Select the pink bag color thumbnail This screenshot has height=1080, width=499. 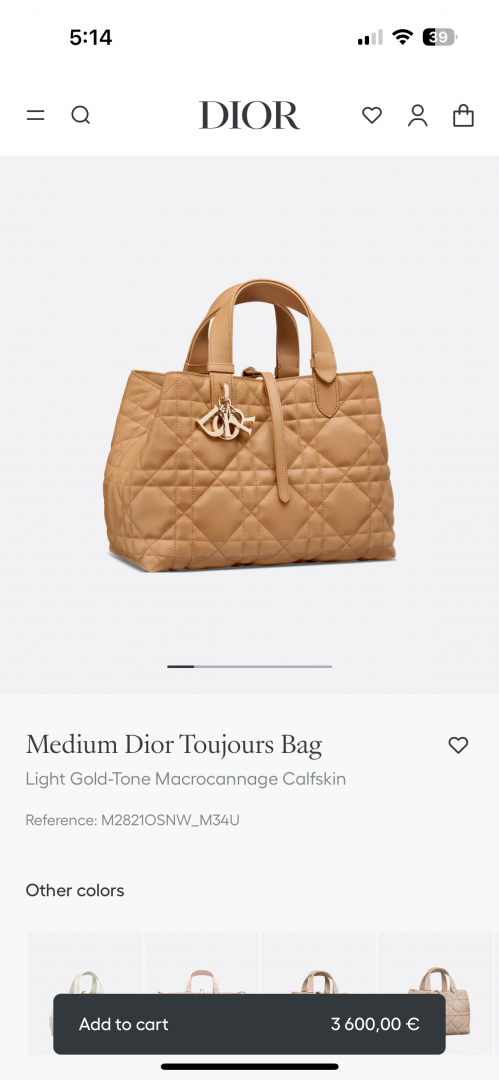point(202,993)
